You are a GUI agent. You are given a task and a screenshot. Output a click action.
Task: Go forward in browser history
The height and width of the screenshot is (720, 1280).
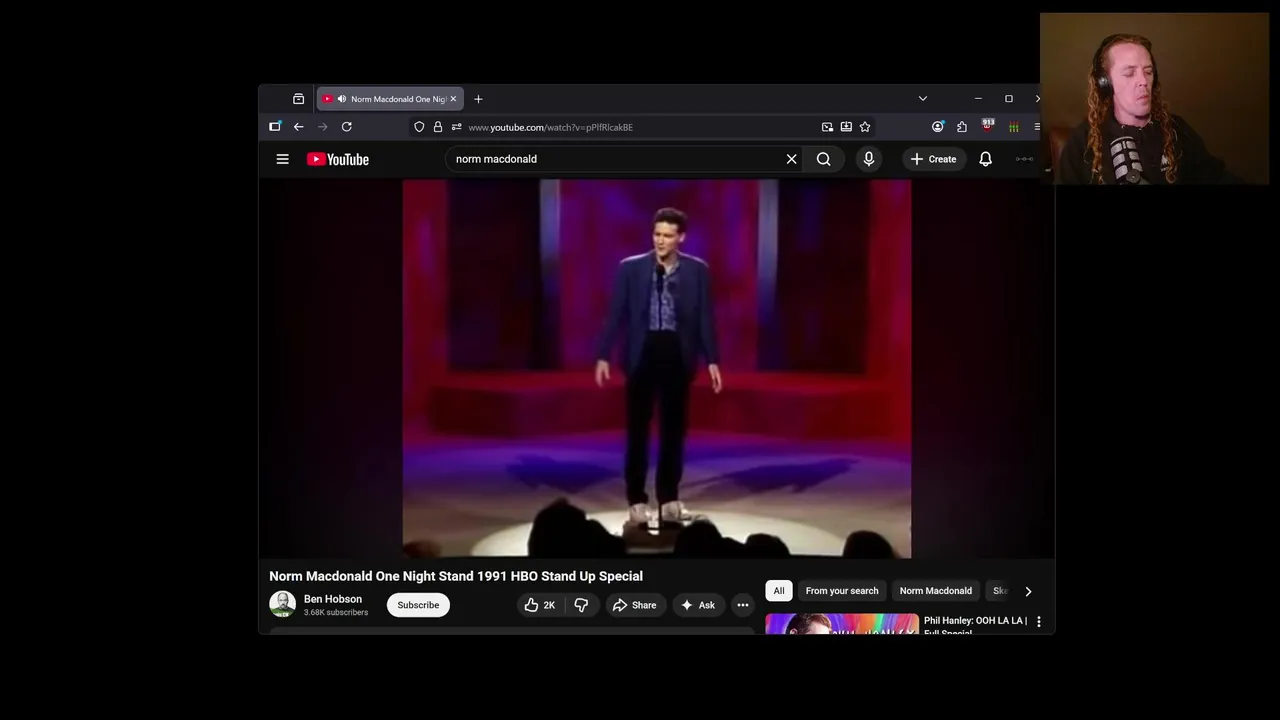[x=322, y=127]
